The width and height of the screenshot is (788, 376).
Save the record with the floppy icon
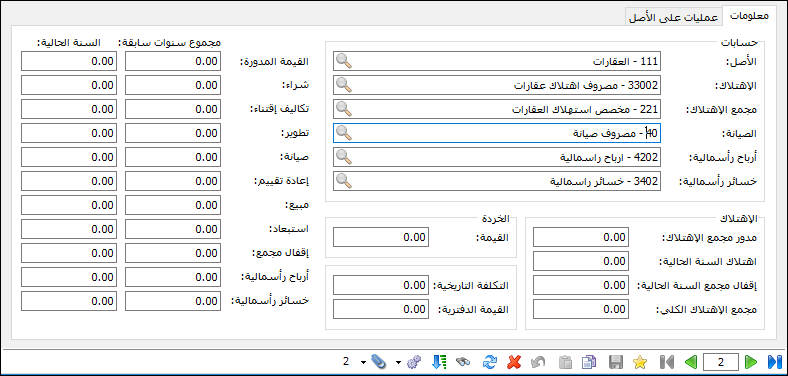pos(615,361)
